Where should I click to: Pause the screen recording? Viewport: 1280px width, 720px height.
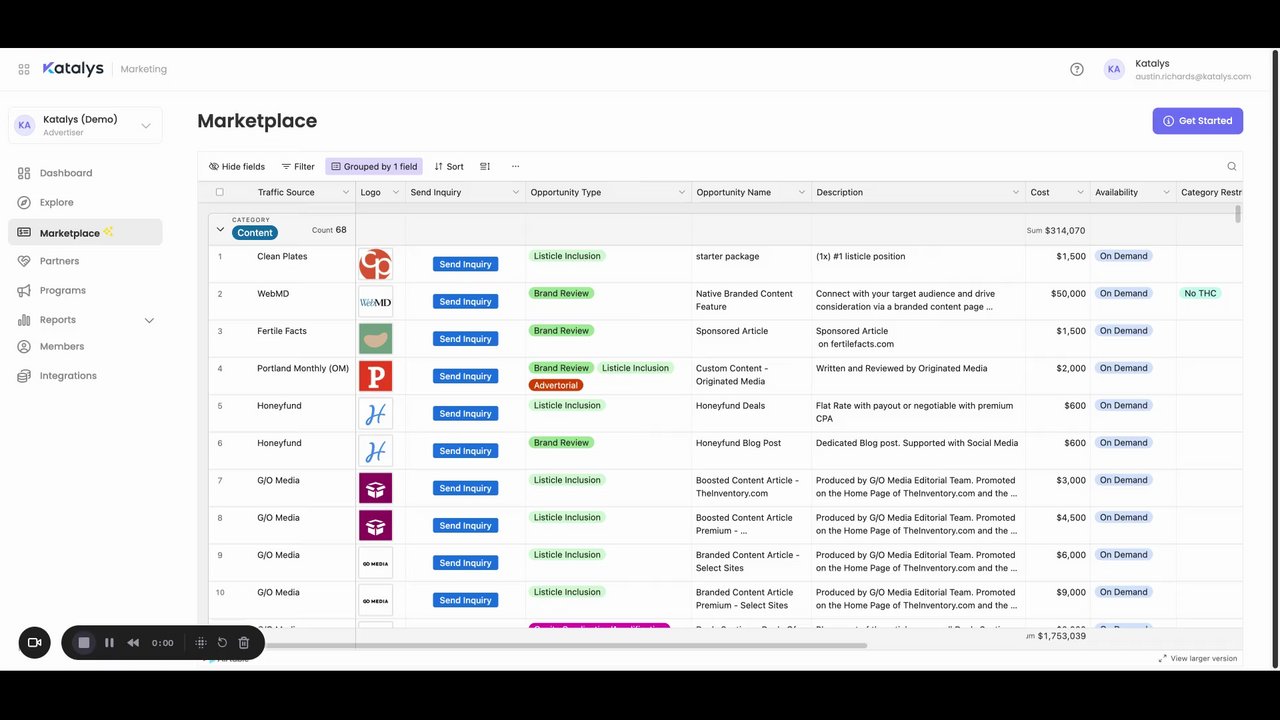pyautogui.click(x=109, y=643)
